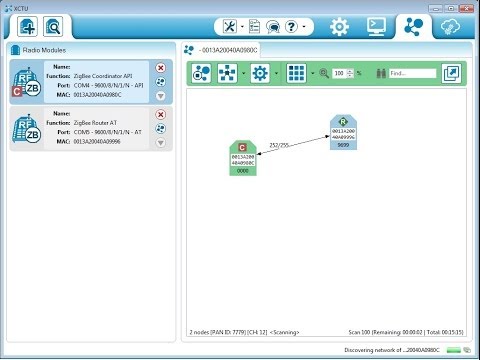
Task: Open the Help question mark icon
Action: tap(291, 26)
